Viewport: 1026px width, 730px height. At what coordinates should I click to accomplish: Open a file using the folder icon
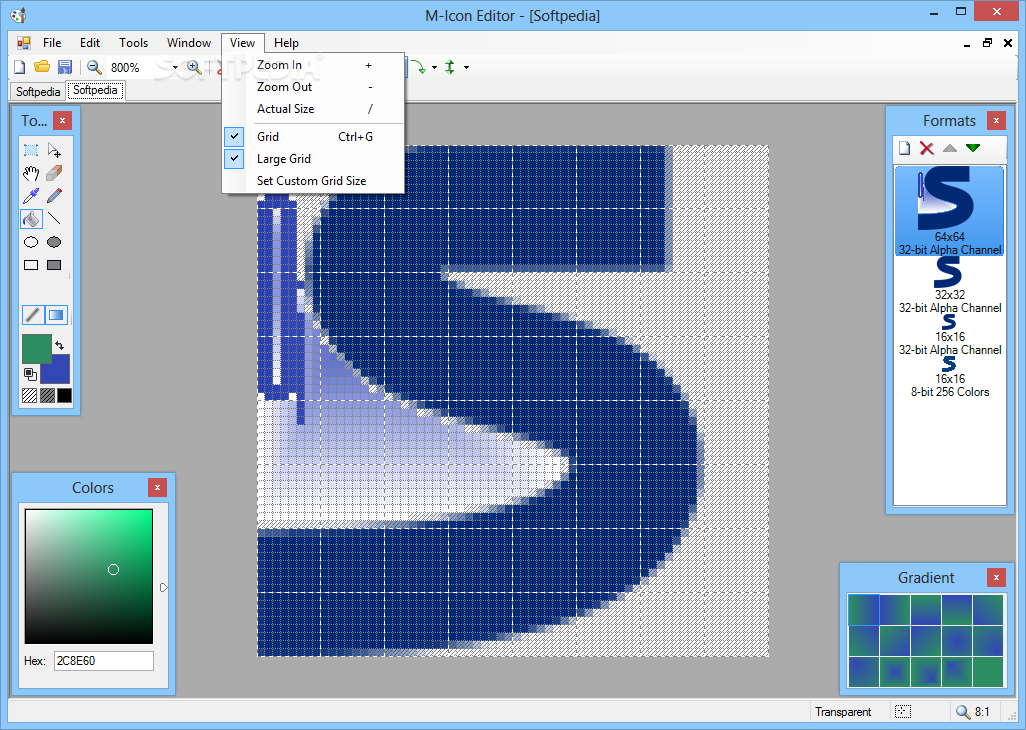(42, 67)
